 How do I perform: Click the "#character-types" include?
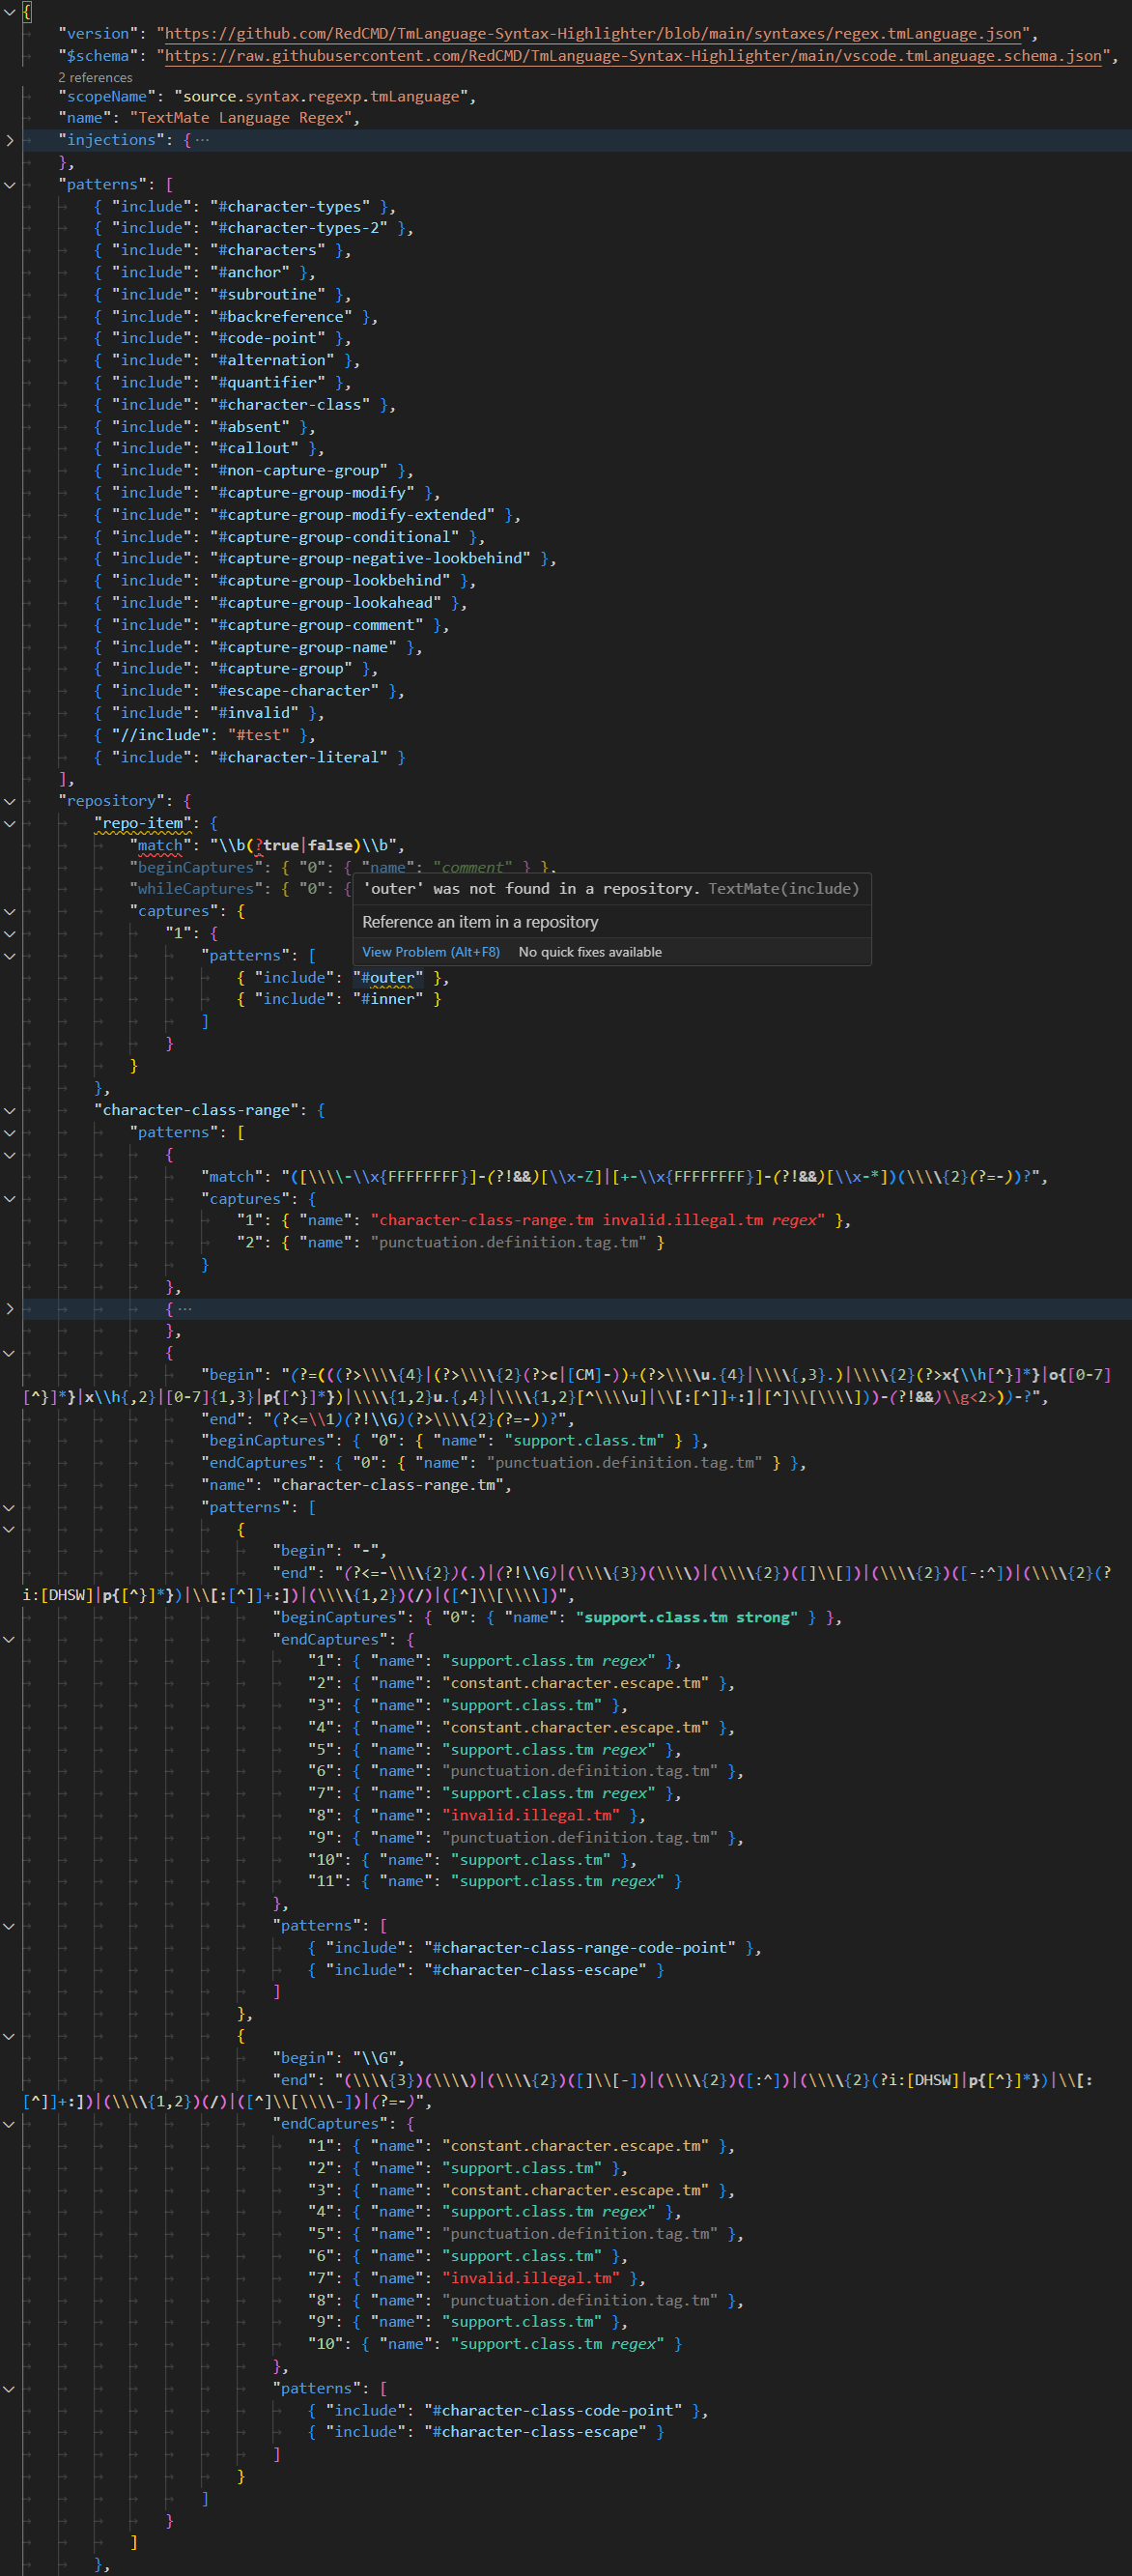[290, 206]
